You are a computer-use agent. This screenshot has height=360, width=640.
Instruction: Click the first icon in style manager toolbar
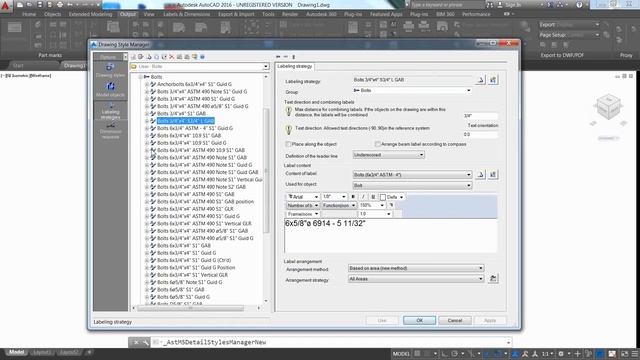[133, 57]
